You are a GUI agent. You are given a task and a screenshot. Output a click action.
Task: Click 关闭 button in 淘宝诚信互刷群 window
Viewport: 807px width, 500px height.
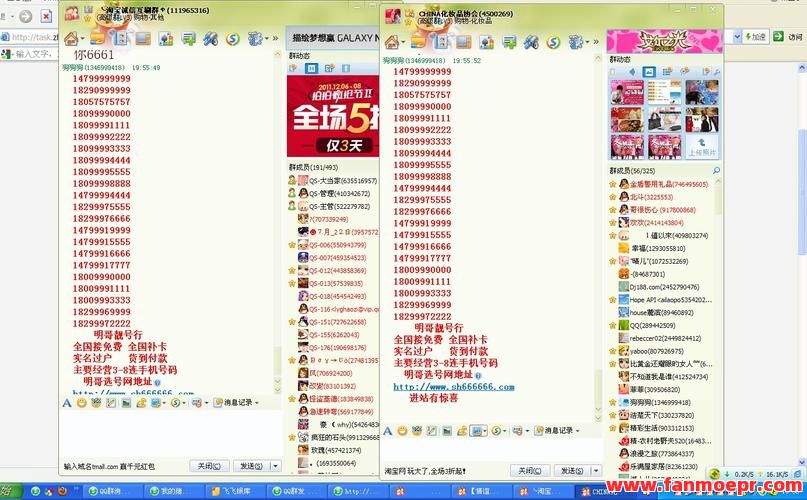pyautogui.click(x=209, y=466)
